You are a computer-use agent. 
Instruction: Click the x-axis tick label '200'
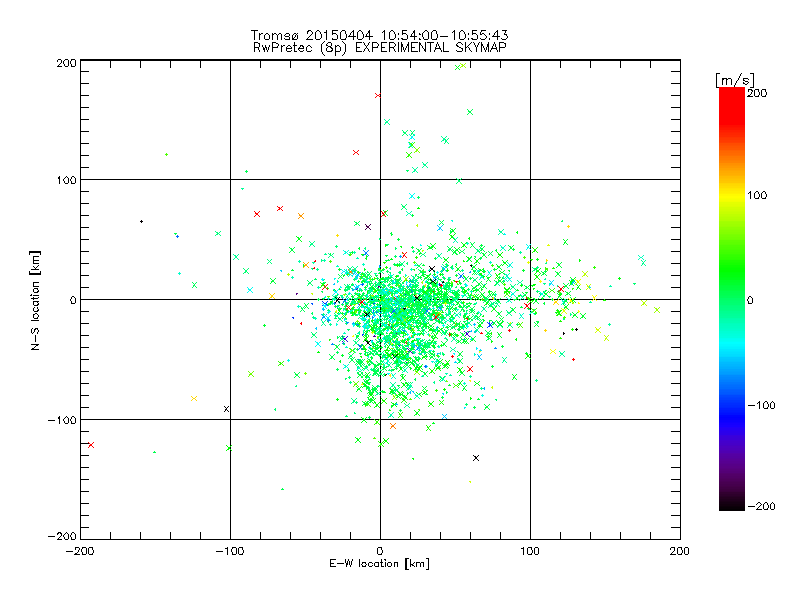click(680, 551)
